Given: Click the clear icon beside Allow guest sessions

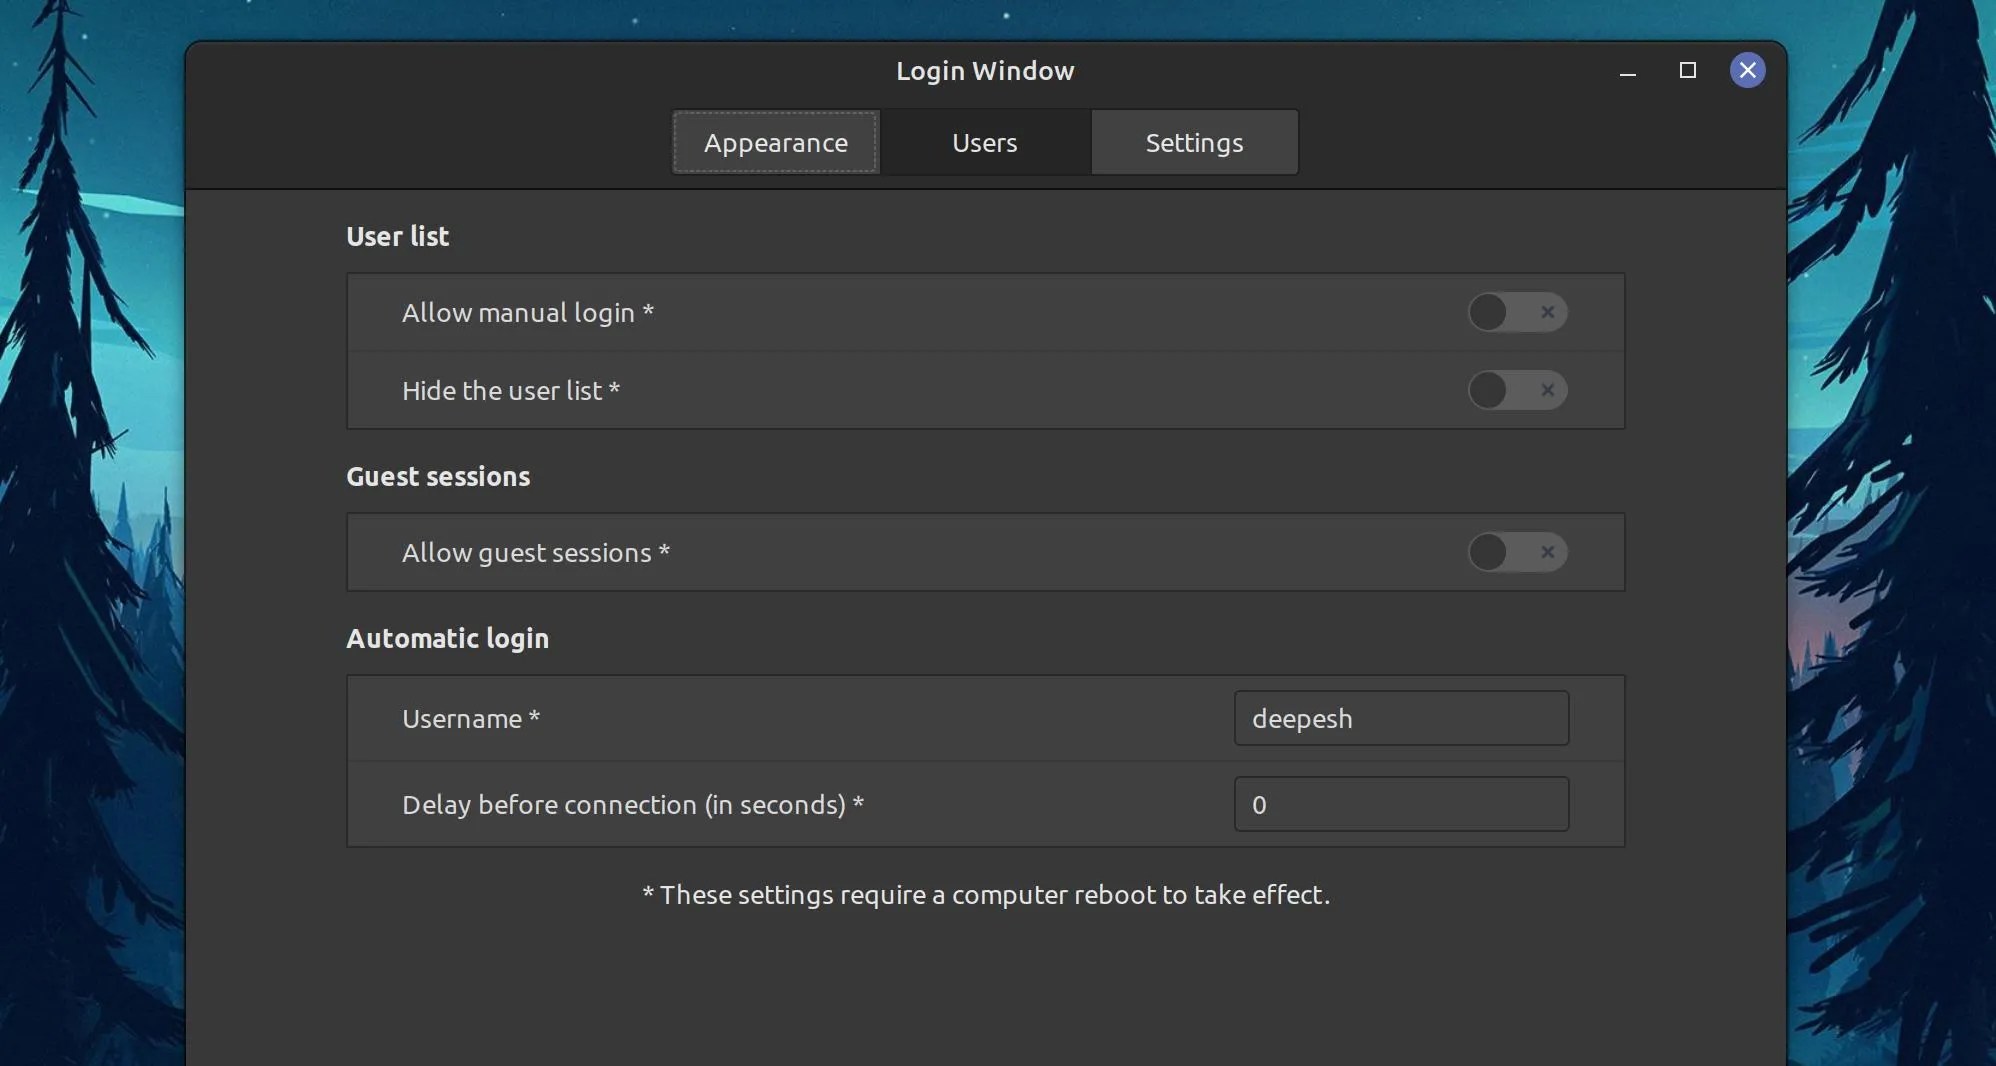Looking at the screenshot, I should [x=1547, y=552].
